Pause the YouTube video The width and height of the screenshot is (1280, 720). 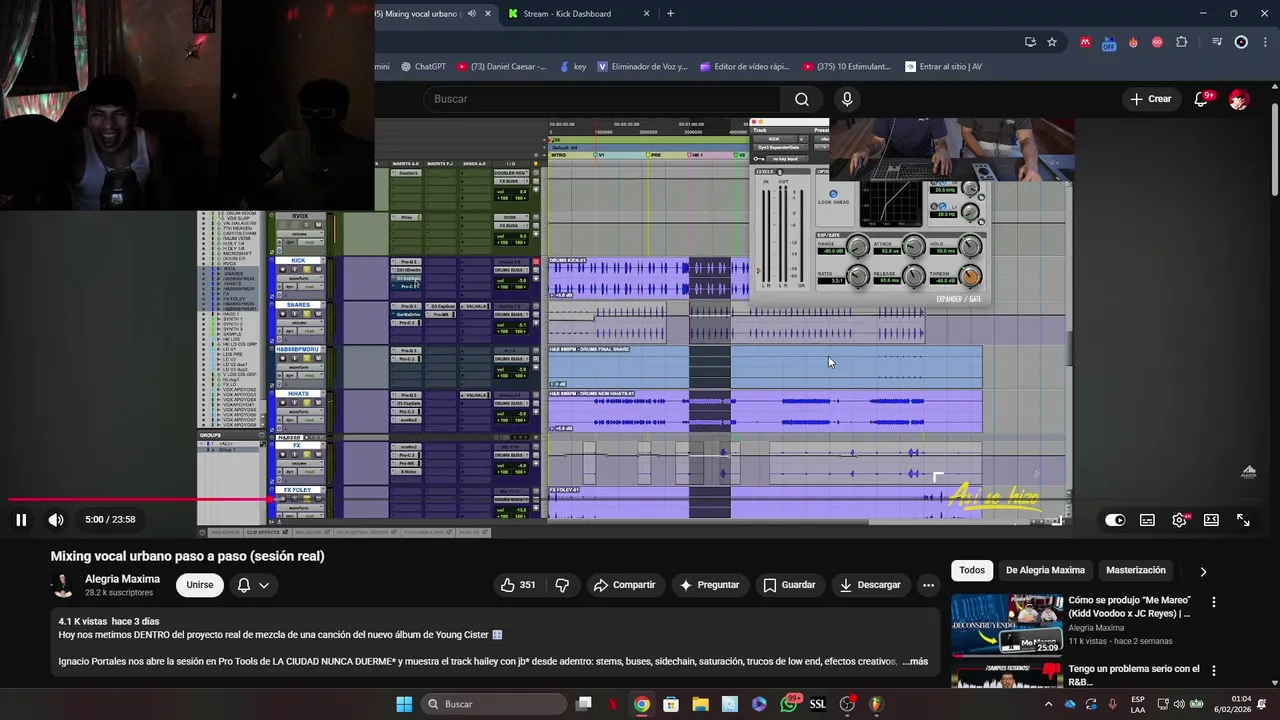[21, 520]
